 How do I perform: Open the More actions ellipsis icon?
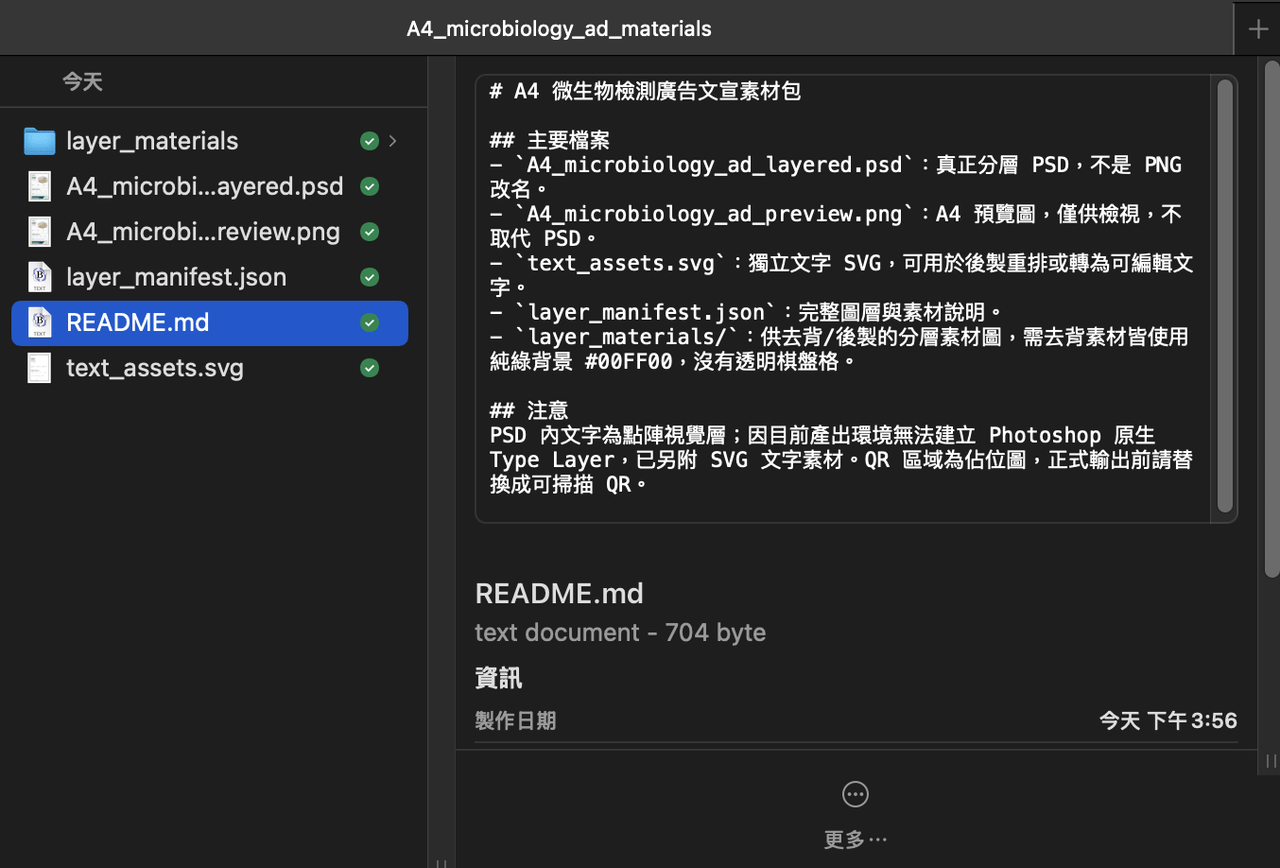tap(855, 794)
